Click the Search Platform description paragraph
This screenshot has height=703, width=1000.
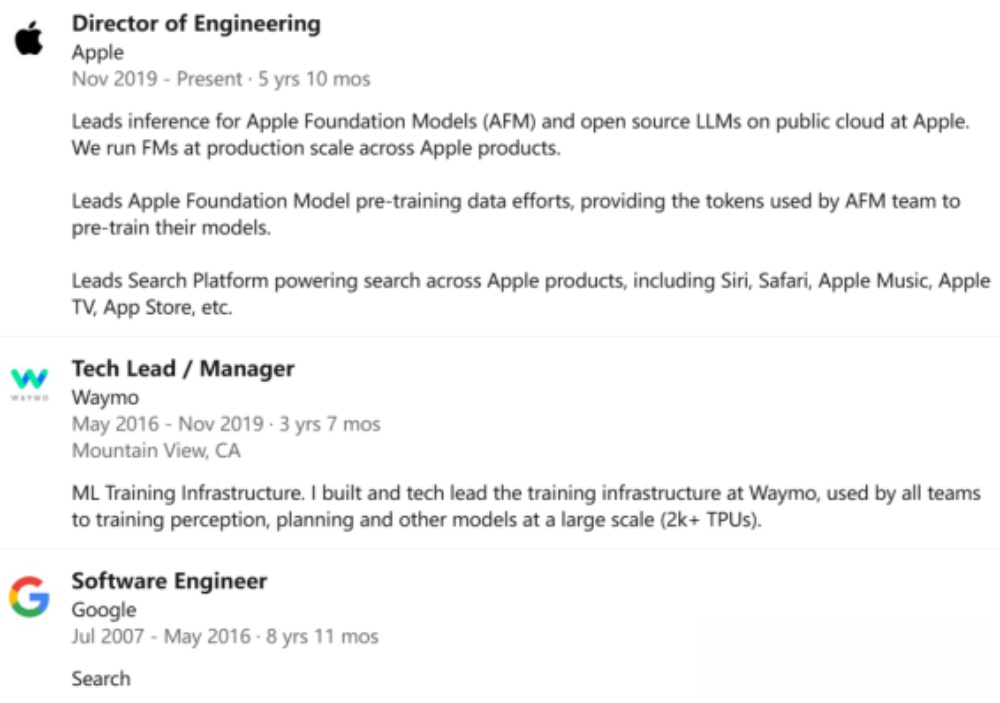click(x=530, y=294)
